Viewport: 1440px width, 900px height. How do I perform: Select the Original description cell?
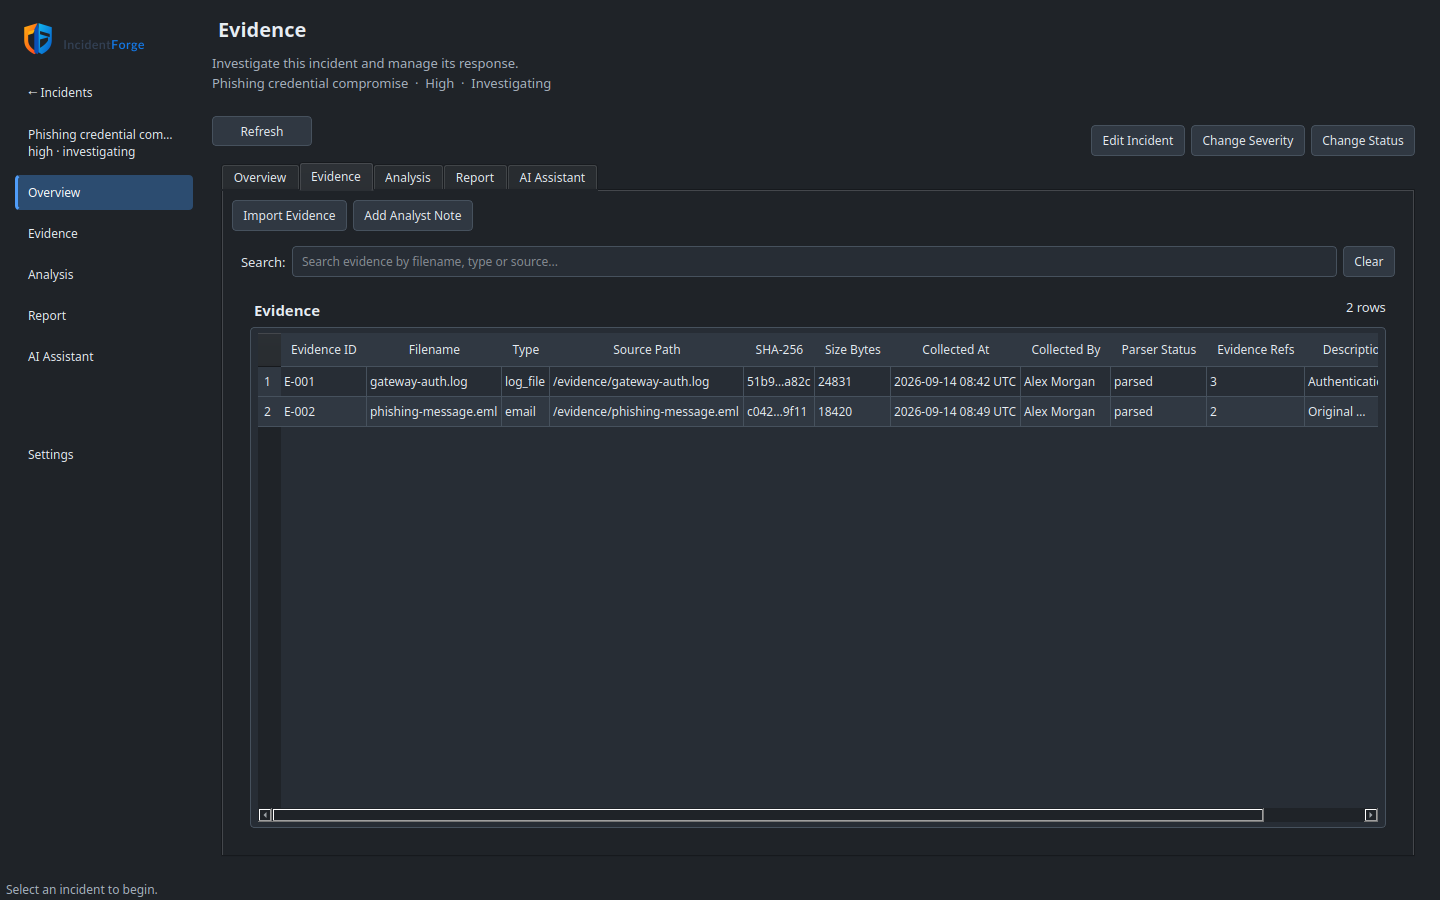(x=1341, y=411)
